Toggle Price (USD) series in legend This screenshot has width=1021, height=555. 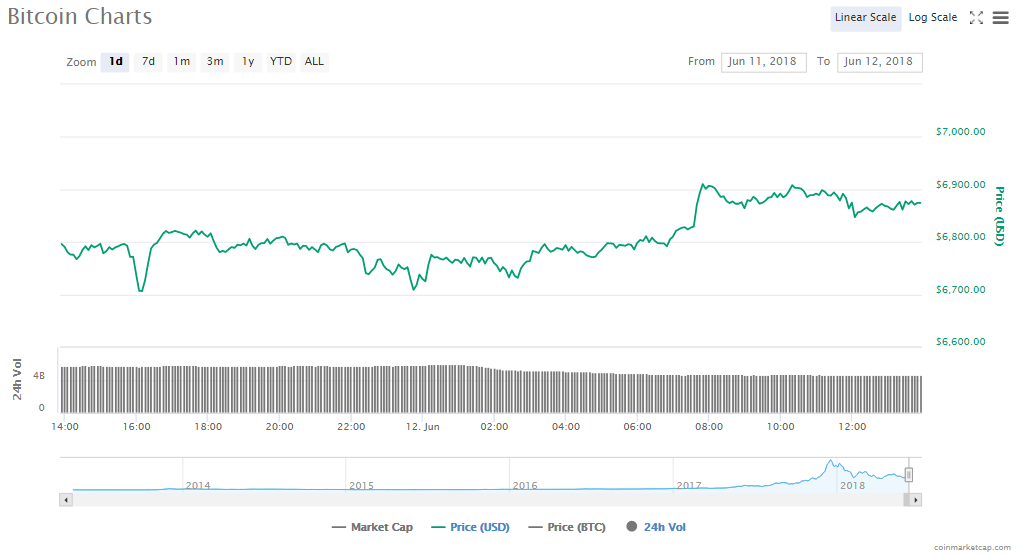click(x=468, y=527)
